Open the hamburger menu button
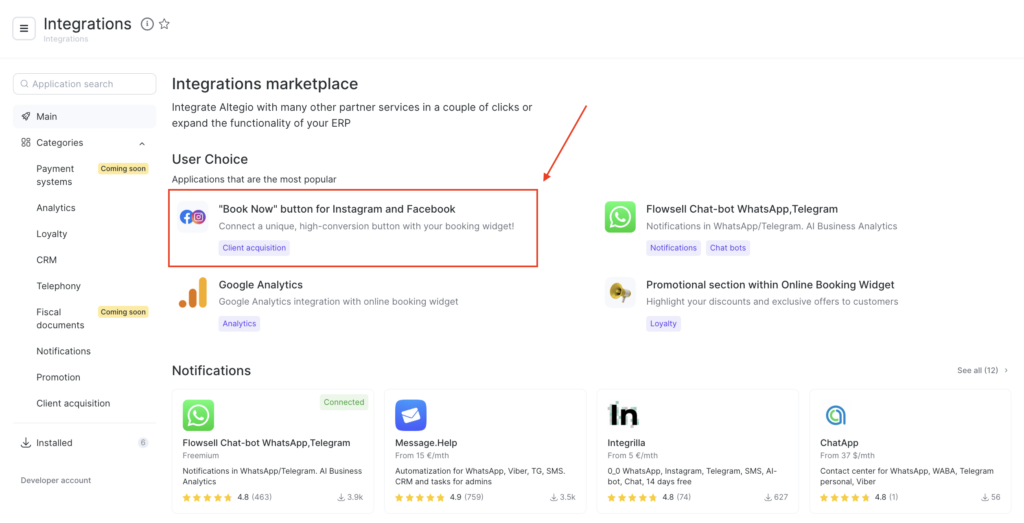1024x523 pixels. pyautogui.click(x=24, y=28)
